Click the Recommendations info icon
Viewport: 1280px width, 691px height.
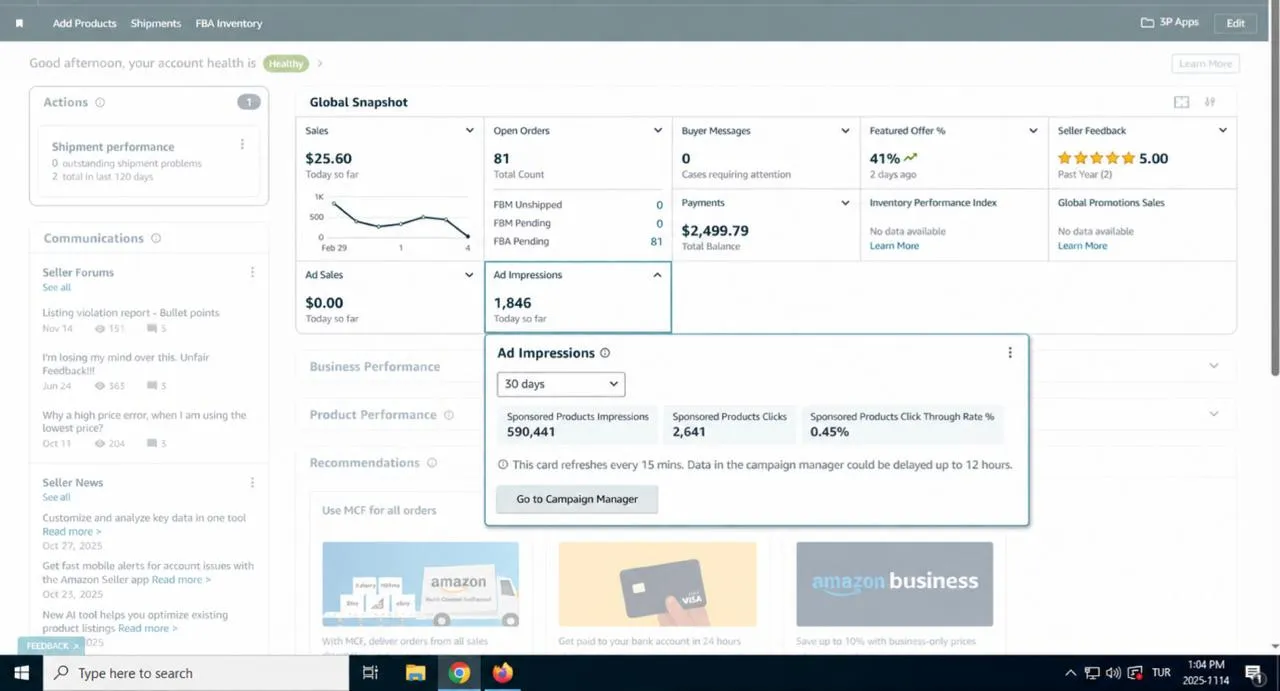coord(432,463)
